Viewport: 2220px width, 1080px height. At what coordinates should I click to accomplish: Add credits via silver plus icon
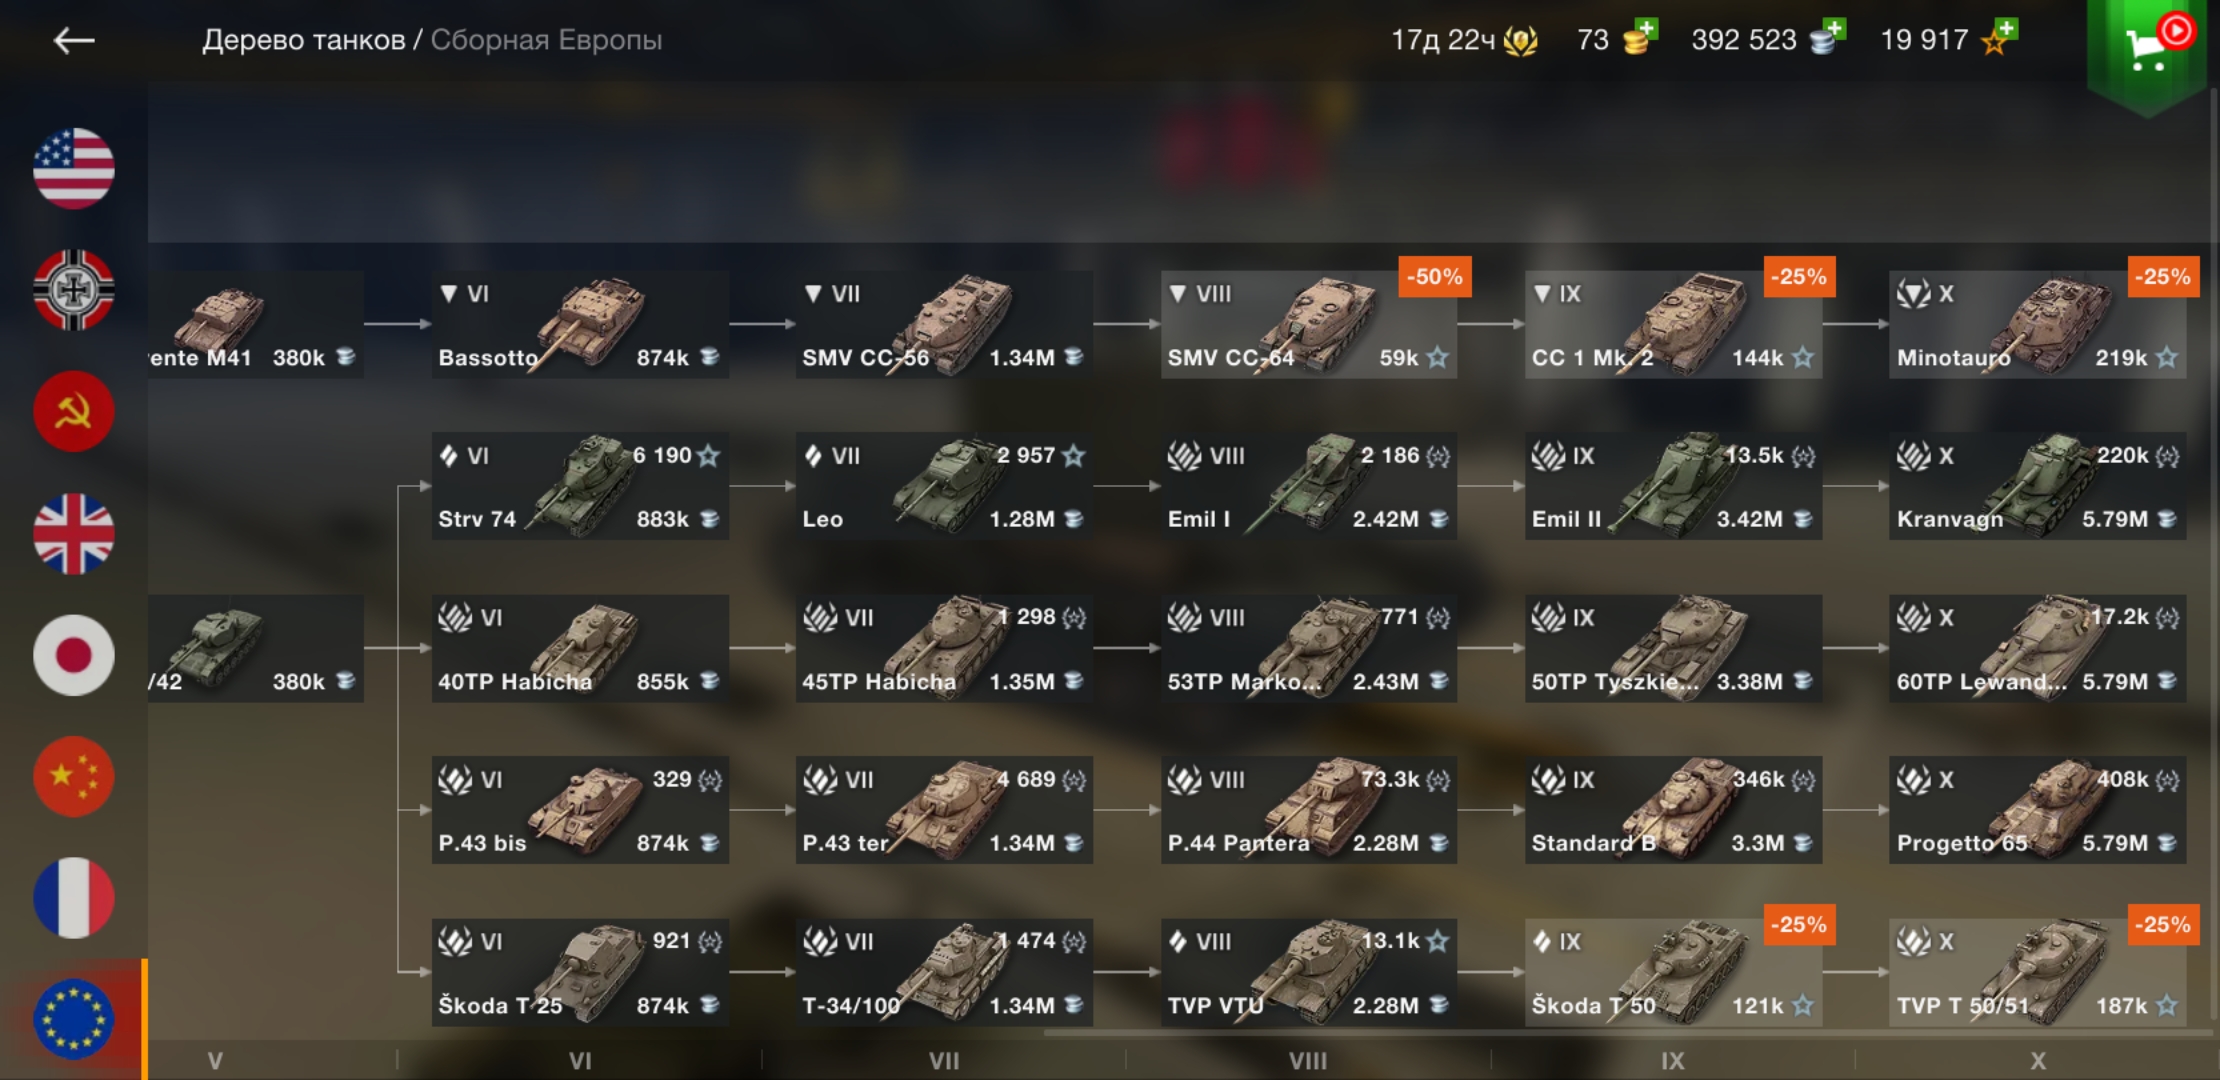[x=1827, y=38]
